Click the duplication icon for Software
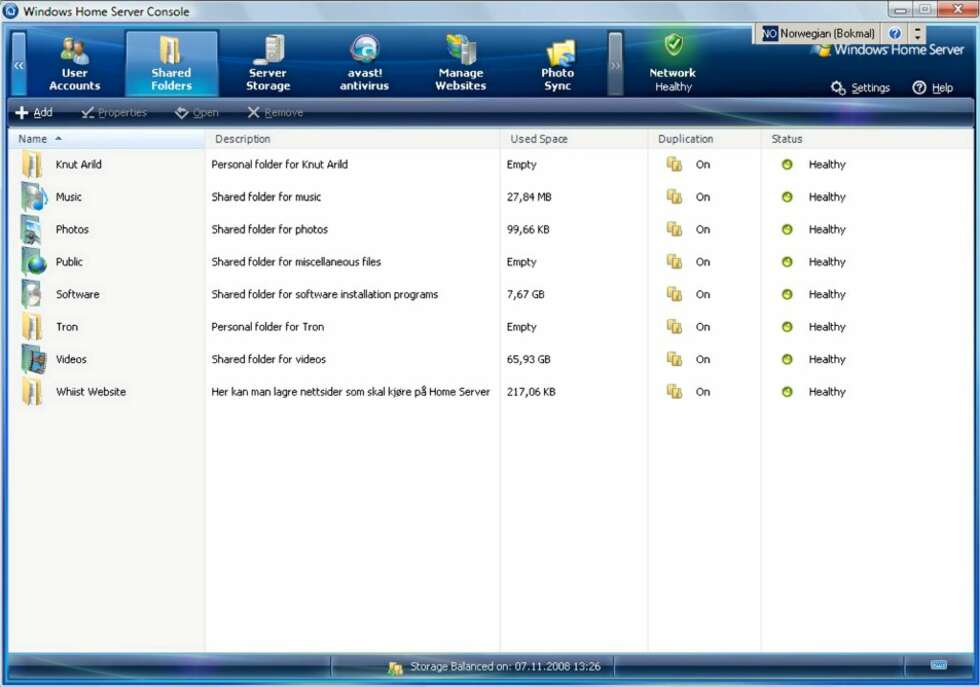Screen dimensions: 980x687 click(674, 294)
